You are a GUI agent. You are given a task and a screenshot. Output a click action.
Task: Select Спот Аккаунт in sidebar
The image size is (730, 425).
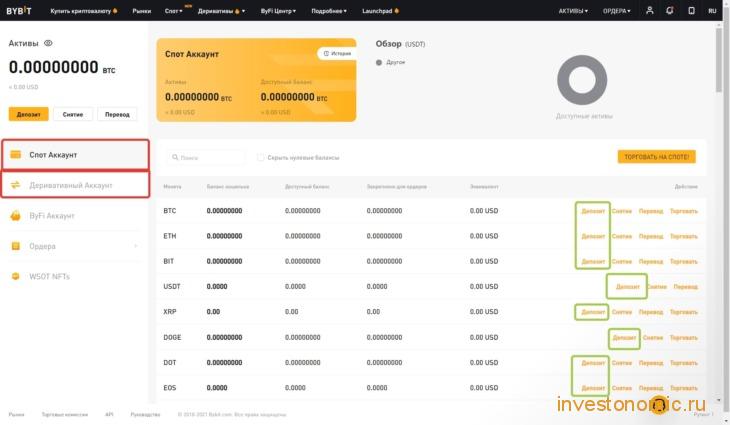[x=75, y=155]
